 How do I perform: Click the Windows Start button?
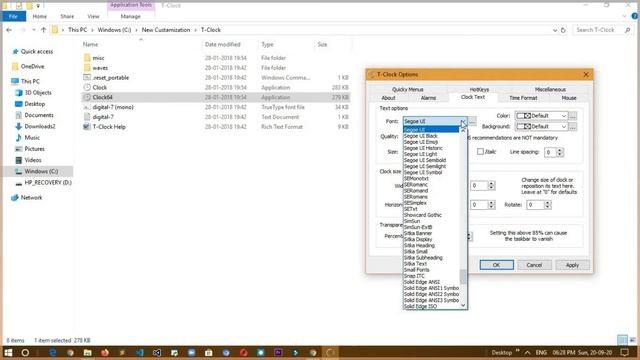click(x=8, y=352)
